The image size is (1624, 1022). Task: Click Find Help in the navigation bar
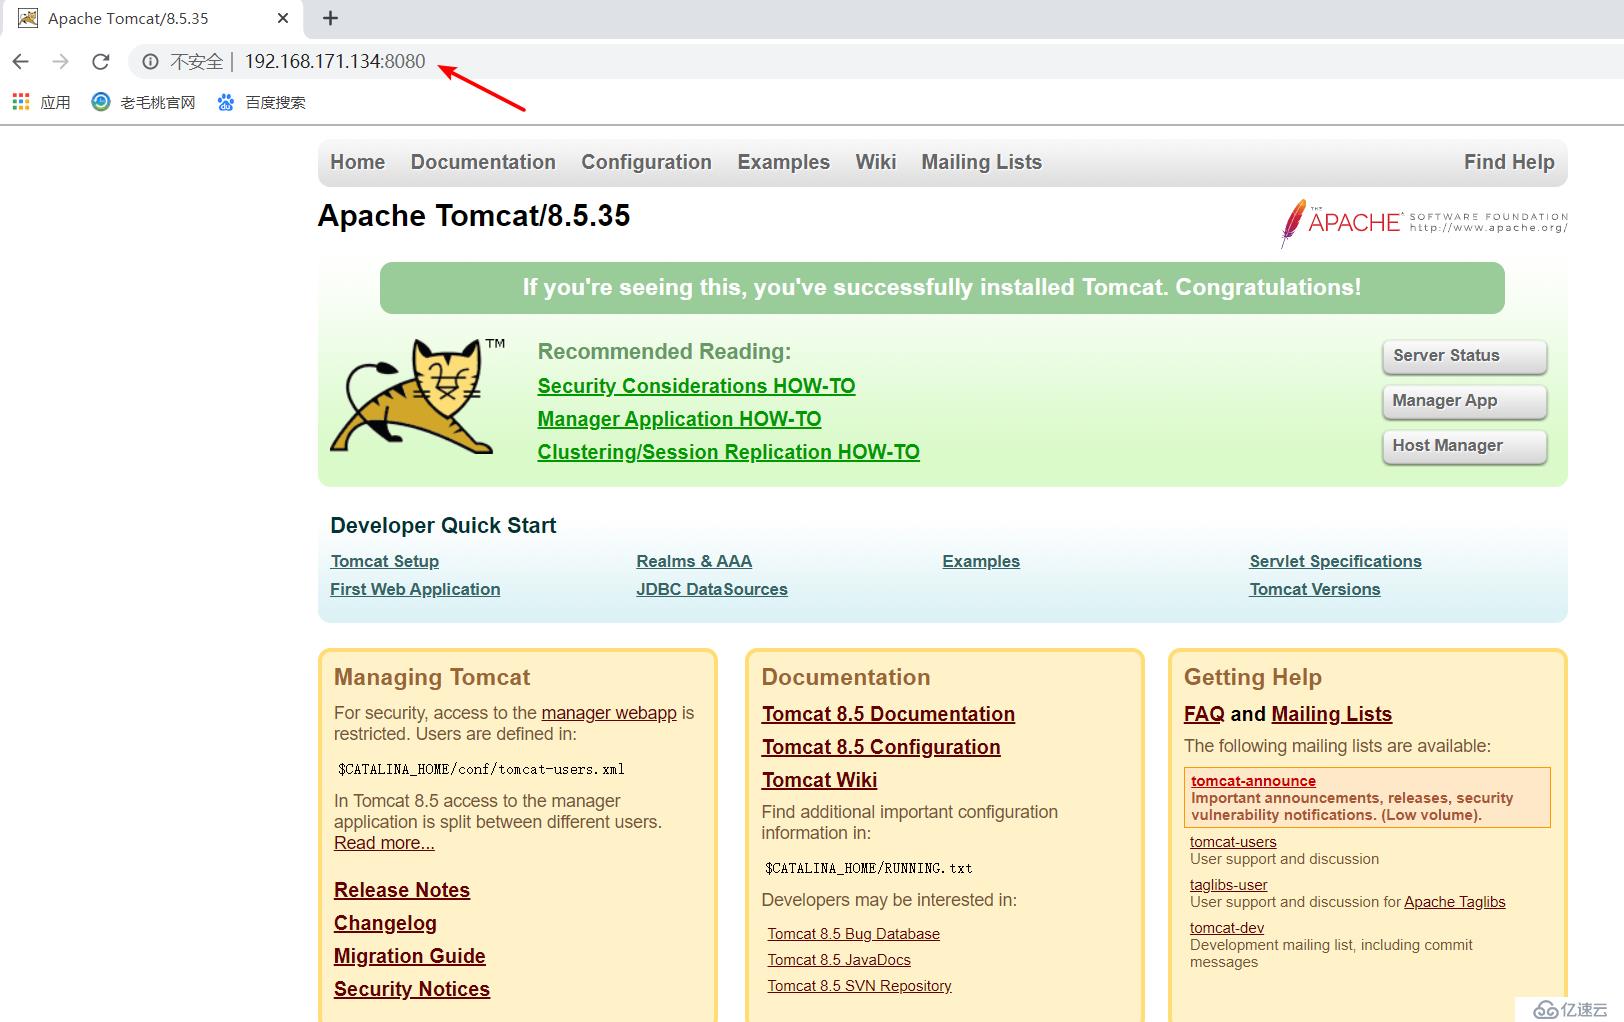pyautogui.click(x=1509, y=162)
